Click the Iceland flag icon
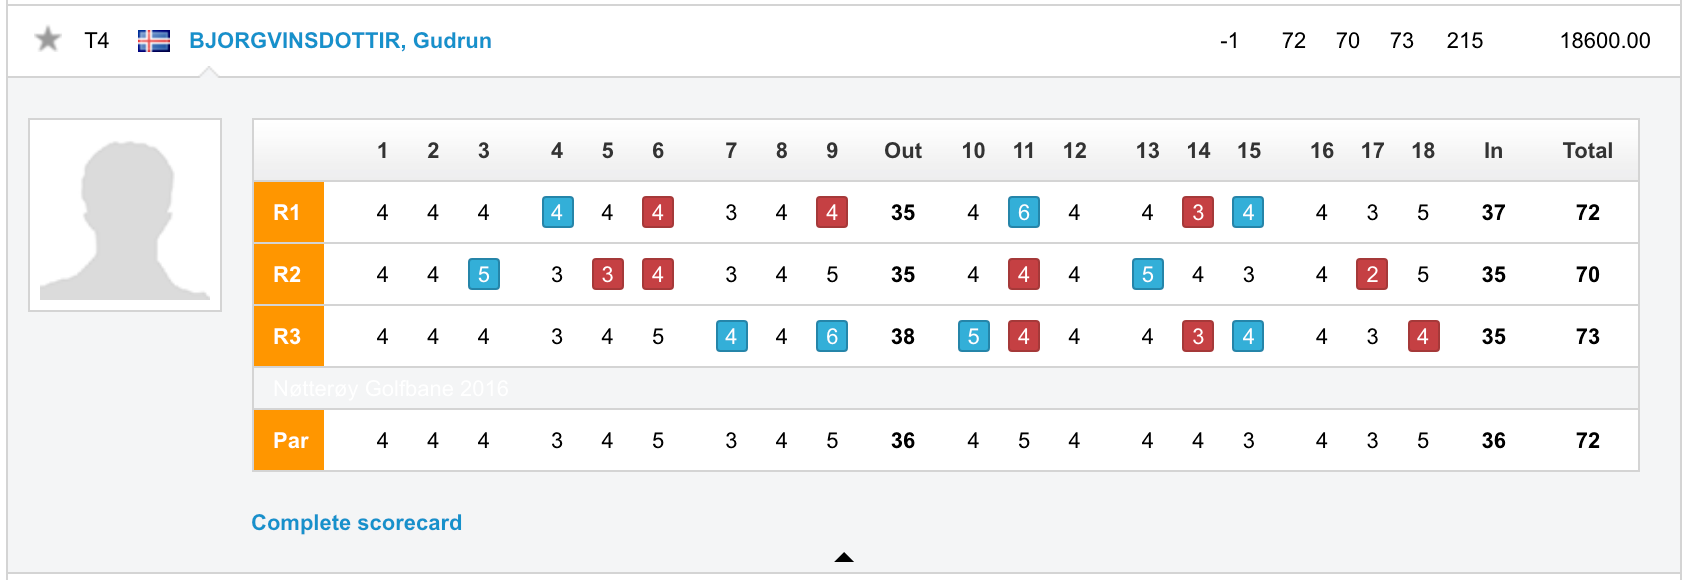1688x580 pixels. (x=153, y=41)
